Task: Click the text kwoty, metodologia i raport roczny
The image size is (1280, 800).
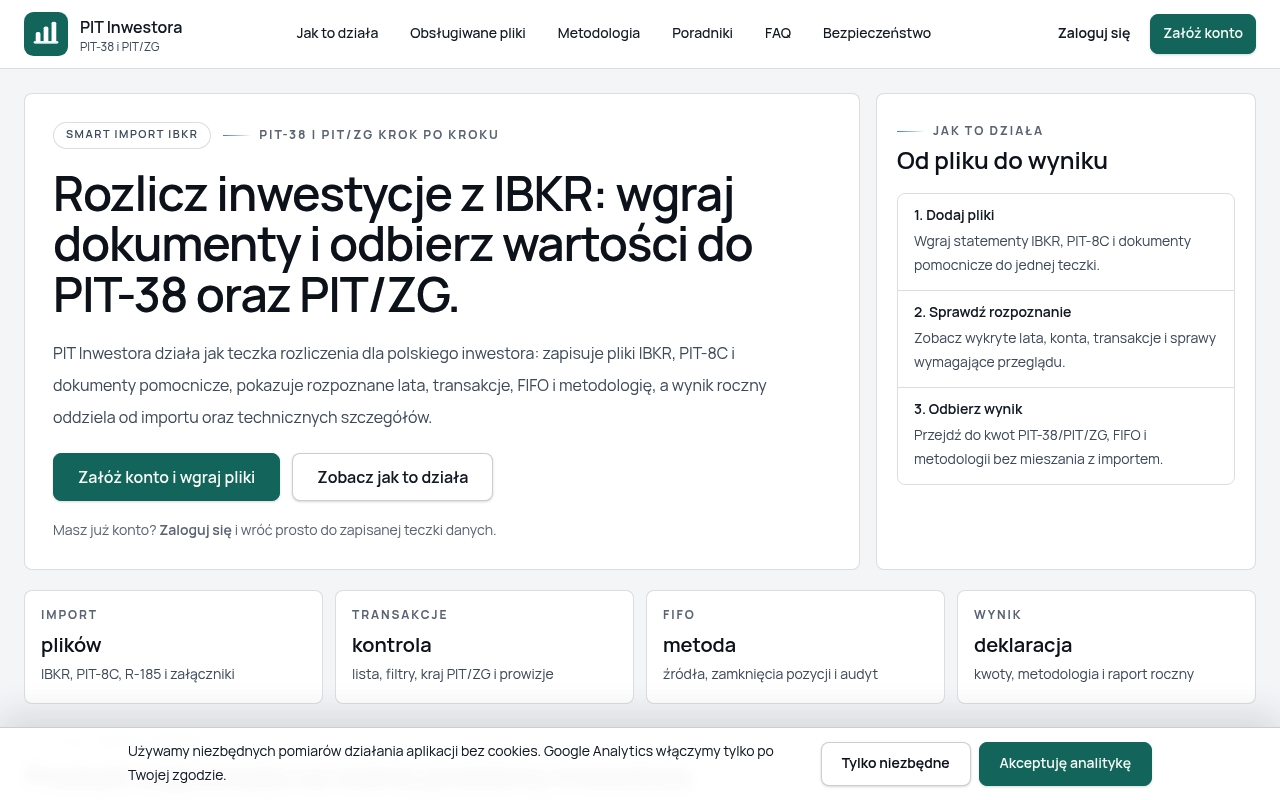Action: [1084, 674]
